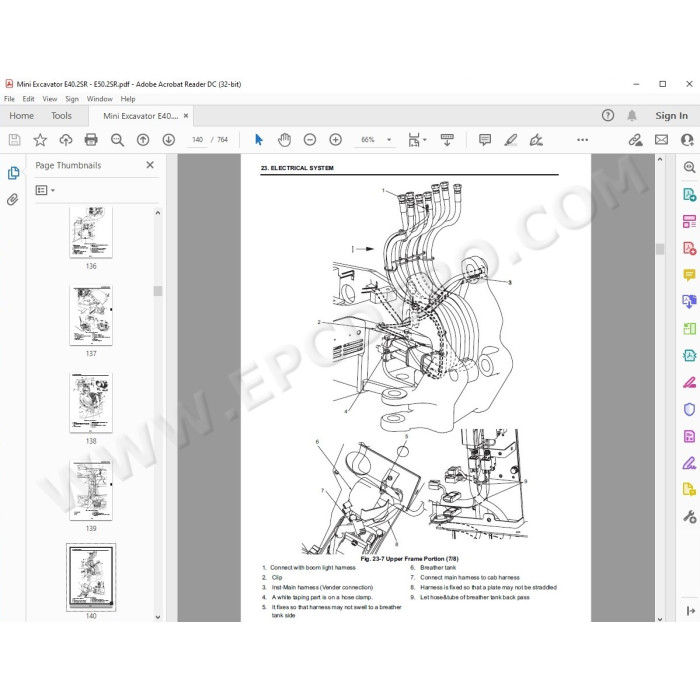Click thumbnails panel scroll down arrow
The image size is (700, 700).
coord(158,617)
